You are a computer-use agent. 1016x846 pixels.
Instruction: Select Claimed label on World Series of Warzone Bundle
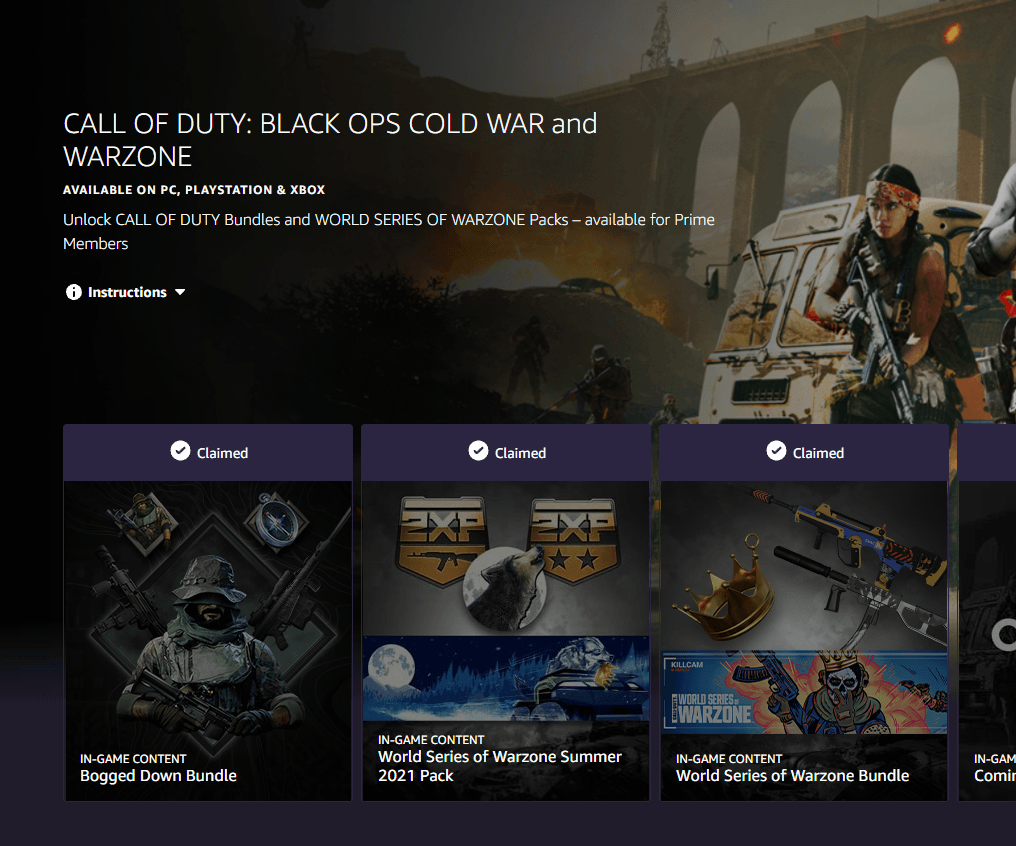pos(818,453)
